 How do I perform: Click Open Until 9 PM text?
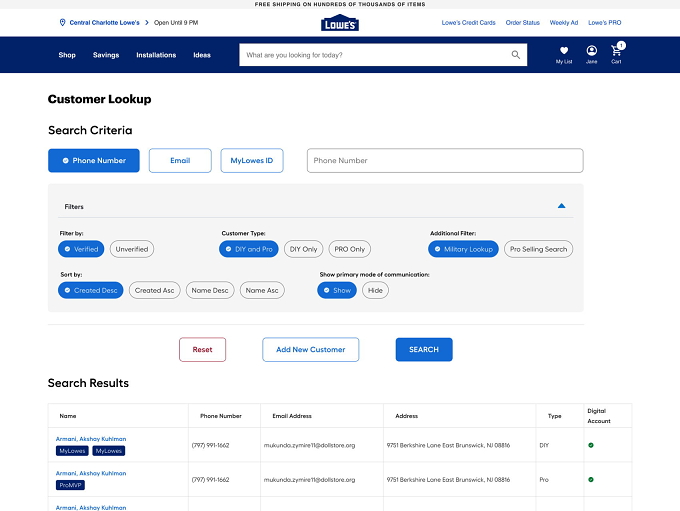tap(176, 23)
